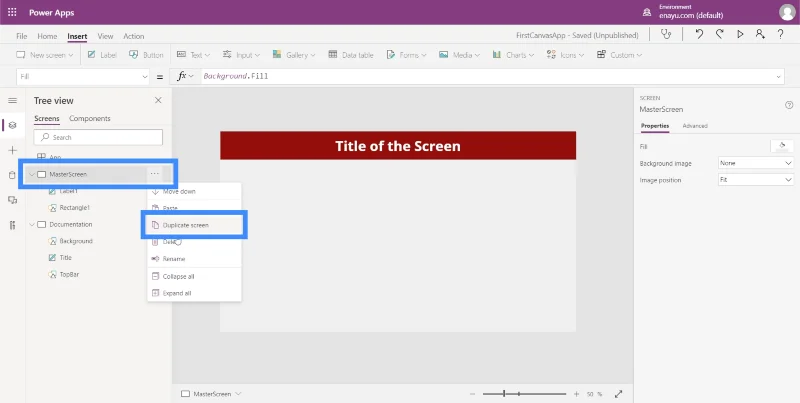Open the Media dropdown in toolbar
Screen dimensions: 800x403
point(459,55)
